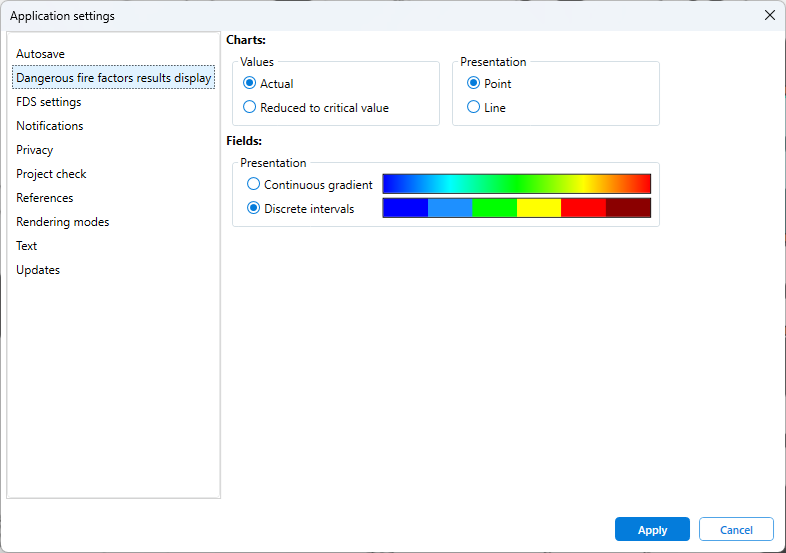Screen dimensions: 786x553
Task: Open Rendering modes settings
Action: (x=63, y=222)
